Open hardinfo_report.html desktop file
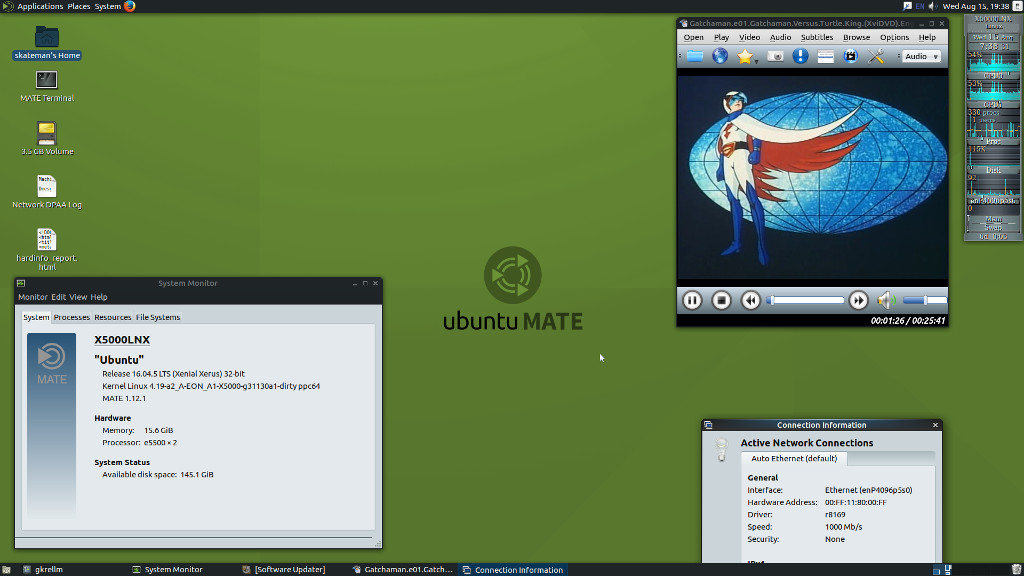 [46, 249]
